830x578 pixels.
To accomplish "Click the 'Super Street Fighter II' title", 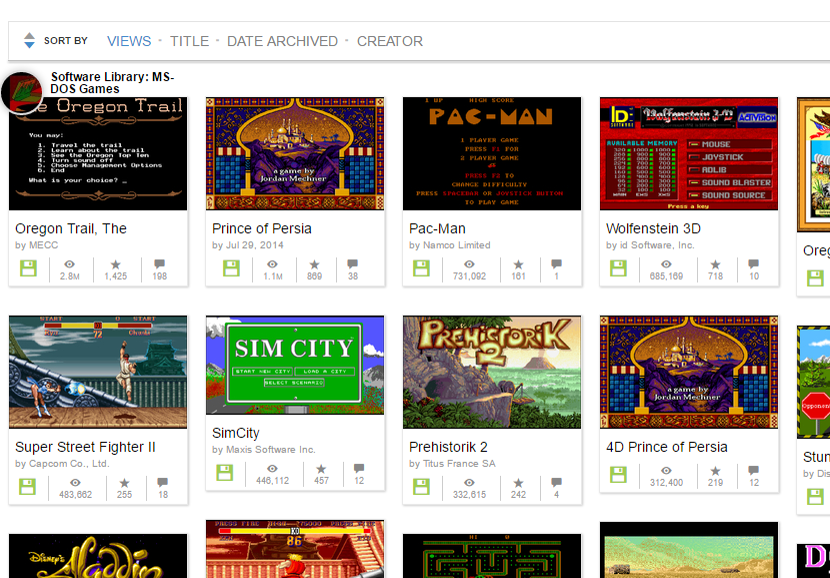I will (85, 447).
